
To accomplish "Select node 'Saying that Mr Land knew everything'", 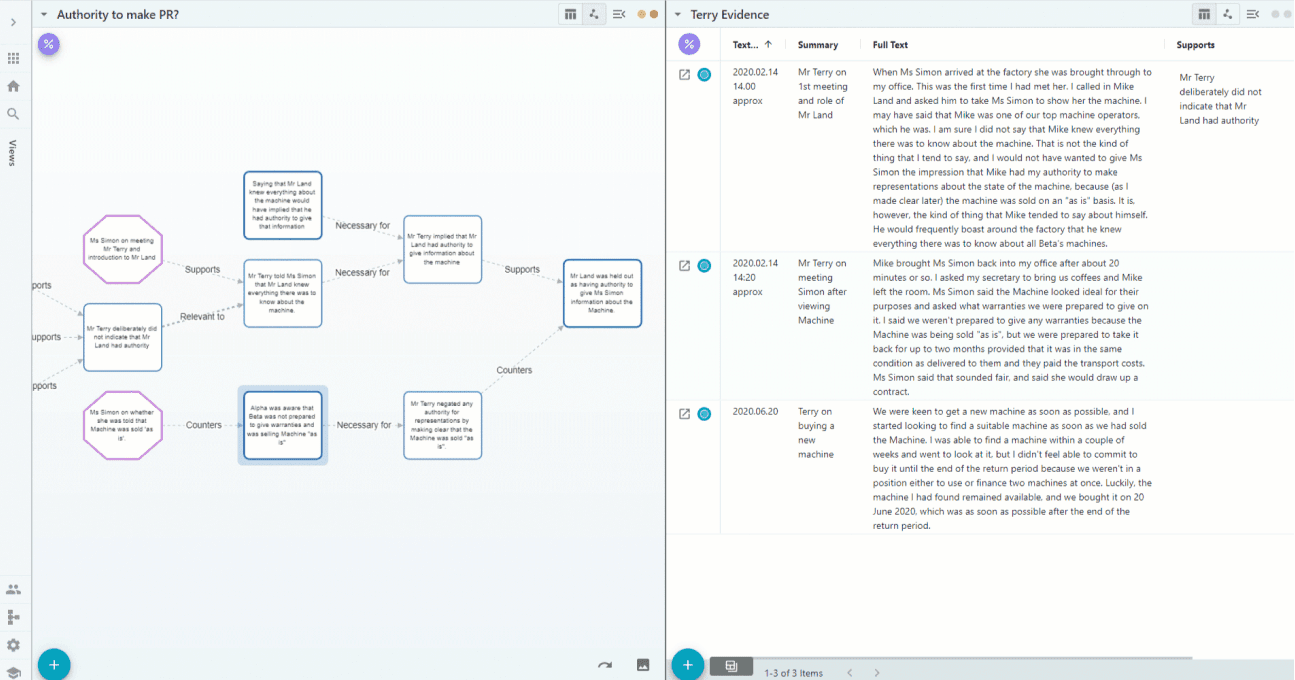I will click(283, 205).
